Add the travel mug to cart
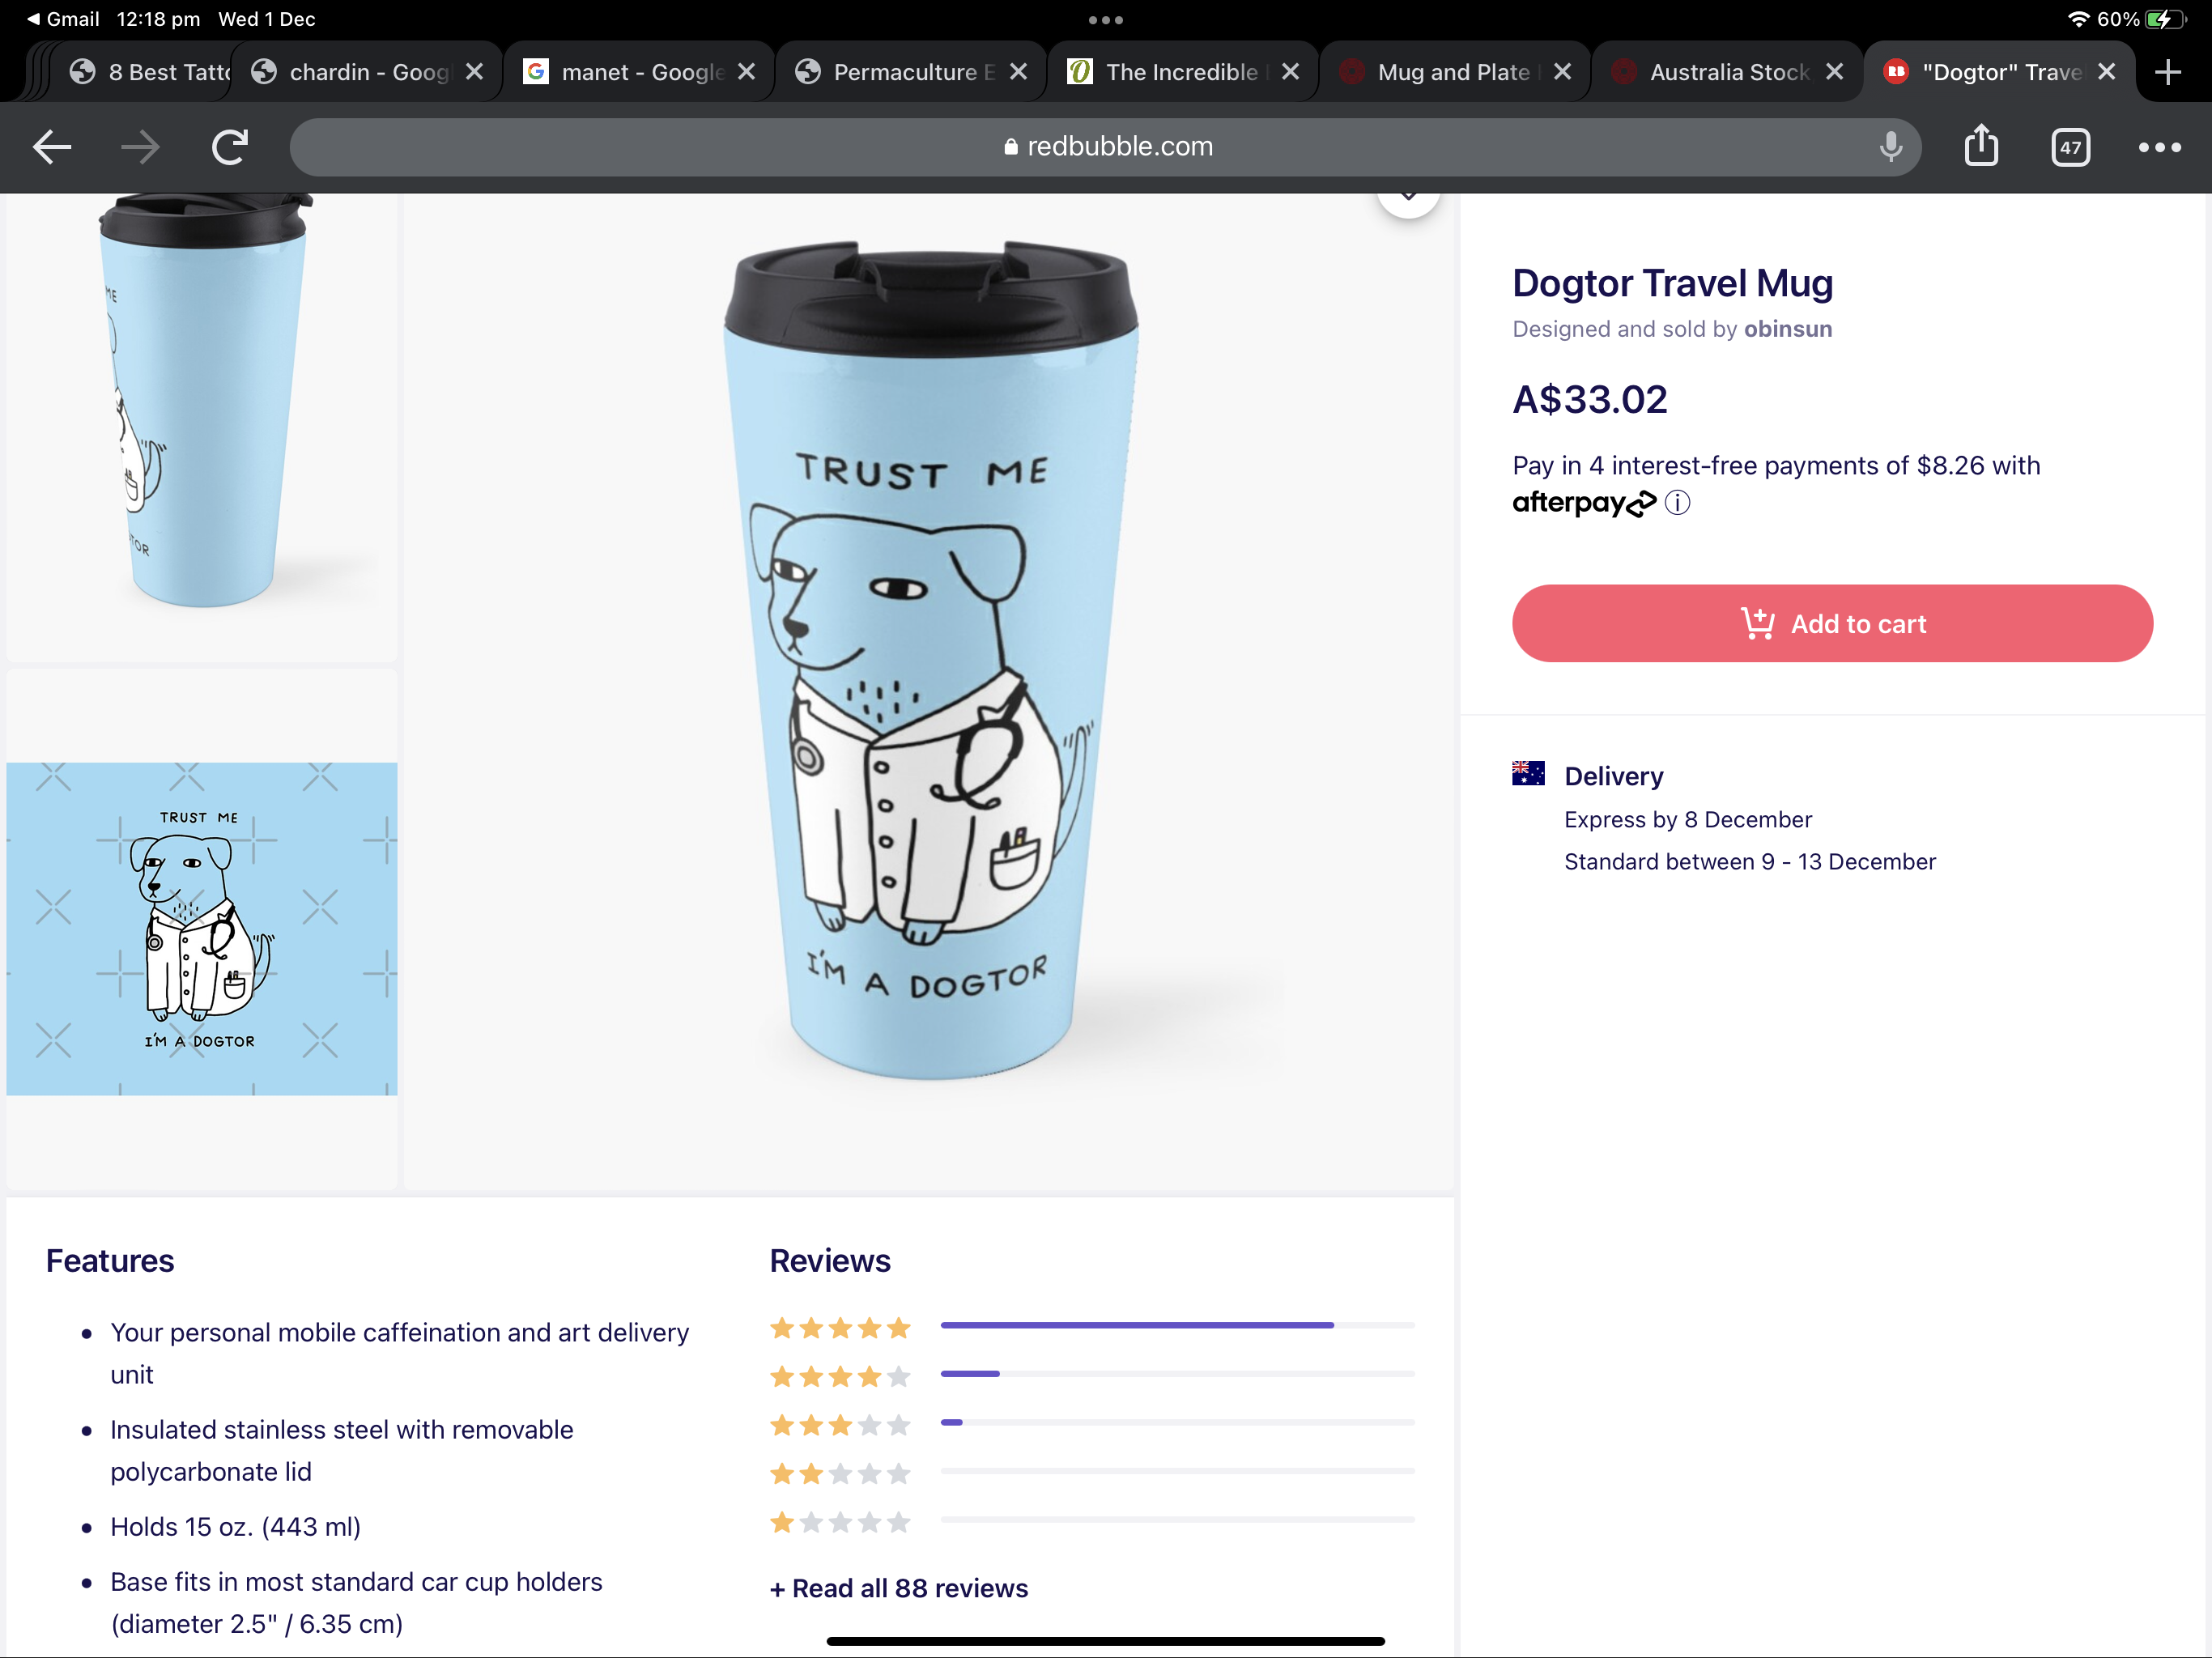2212x1658 pixels. (1832, 623)
